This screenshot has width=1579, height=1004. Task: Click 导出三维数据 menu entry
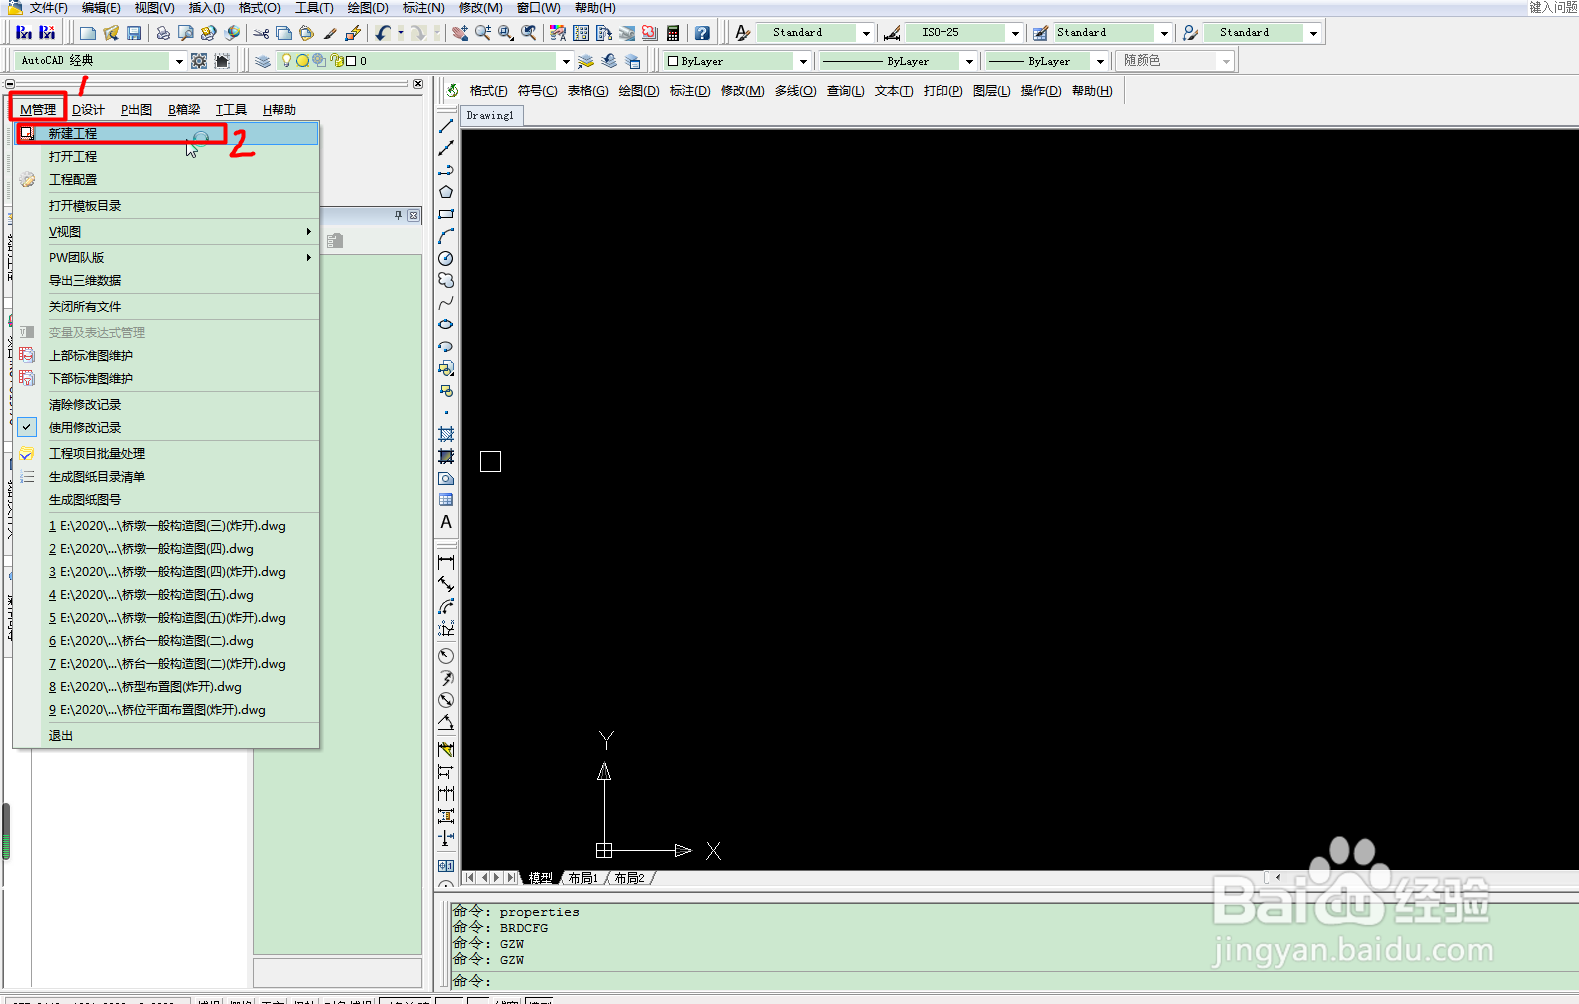[x=167, y=281]
